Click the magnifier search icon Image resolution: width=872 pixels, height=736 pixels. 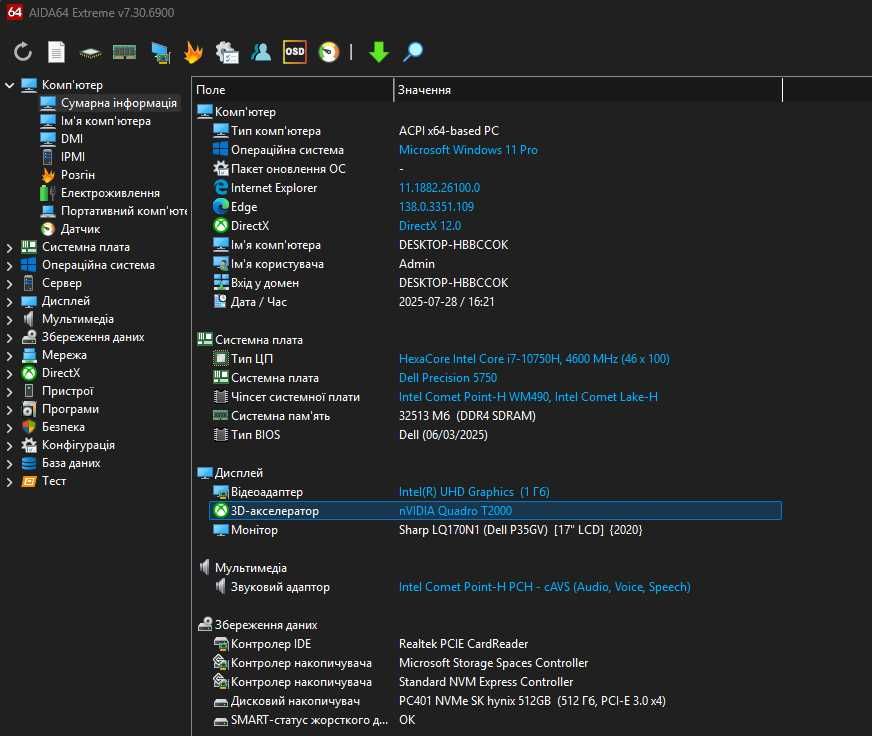413,52
